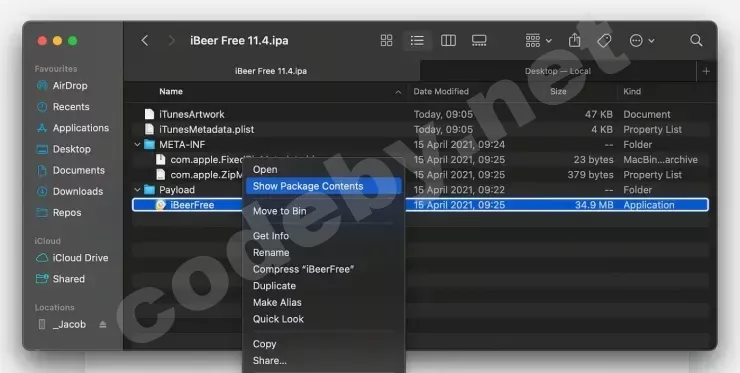This screenshot has width=740, height=373.
Task: Select the _Jacob device in sidebar
Action: [61, 324]
